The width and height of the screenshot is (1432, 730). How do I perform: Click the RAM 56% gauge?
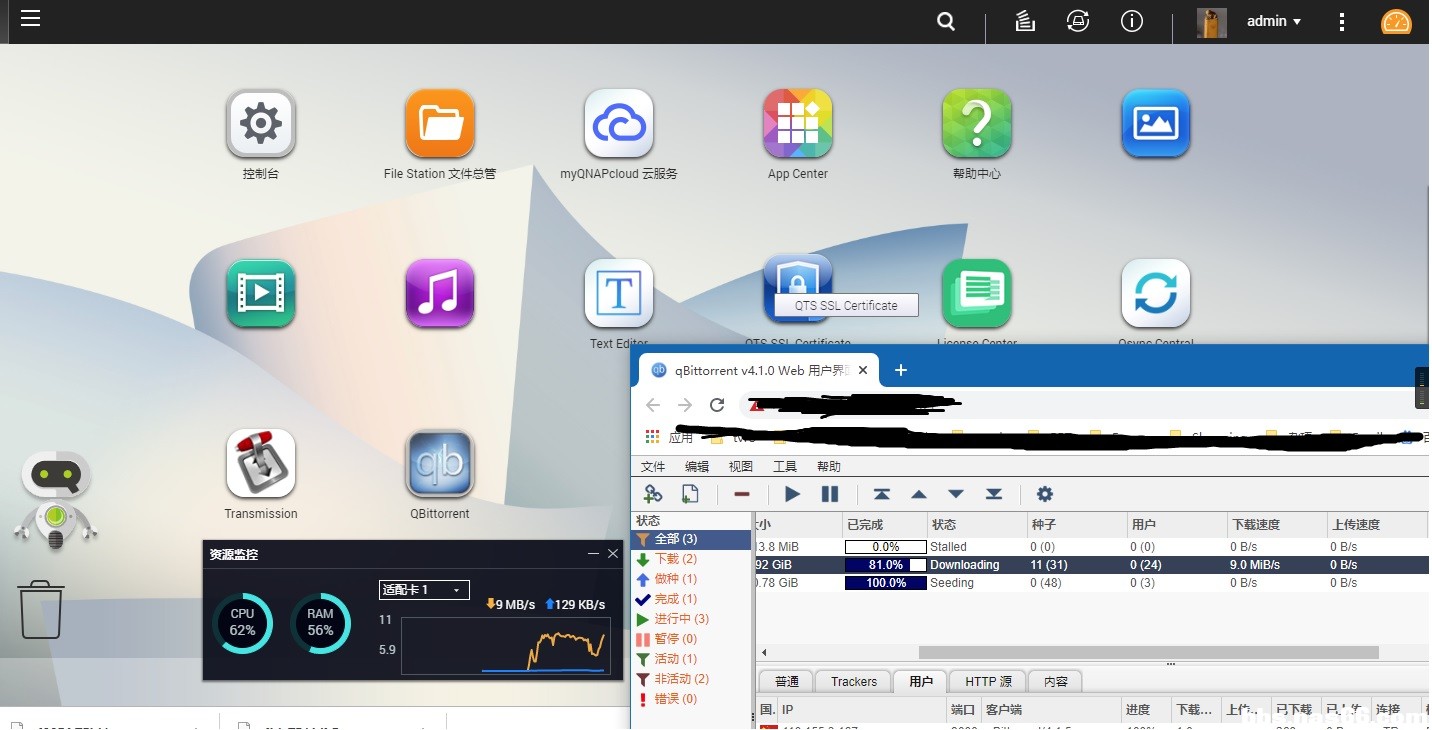pyautogui.click(x=320, y=623)
